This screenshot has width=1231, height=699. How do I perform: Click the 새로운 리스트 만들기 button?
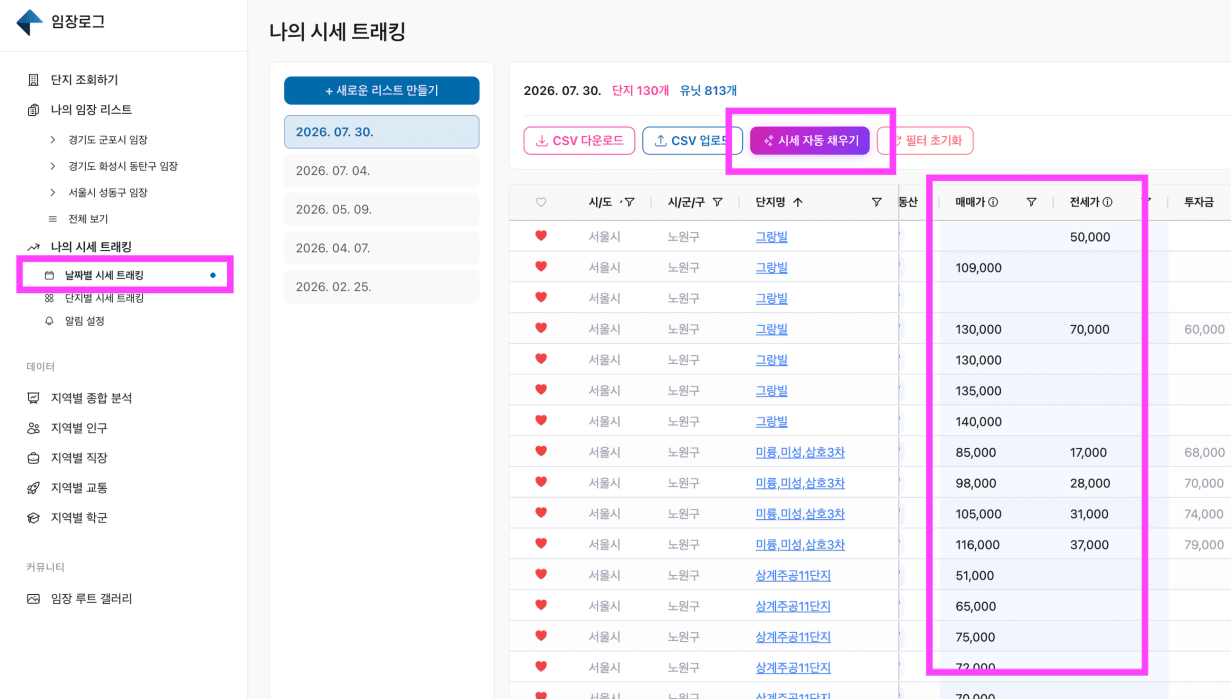click(381, 90)
